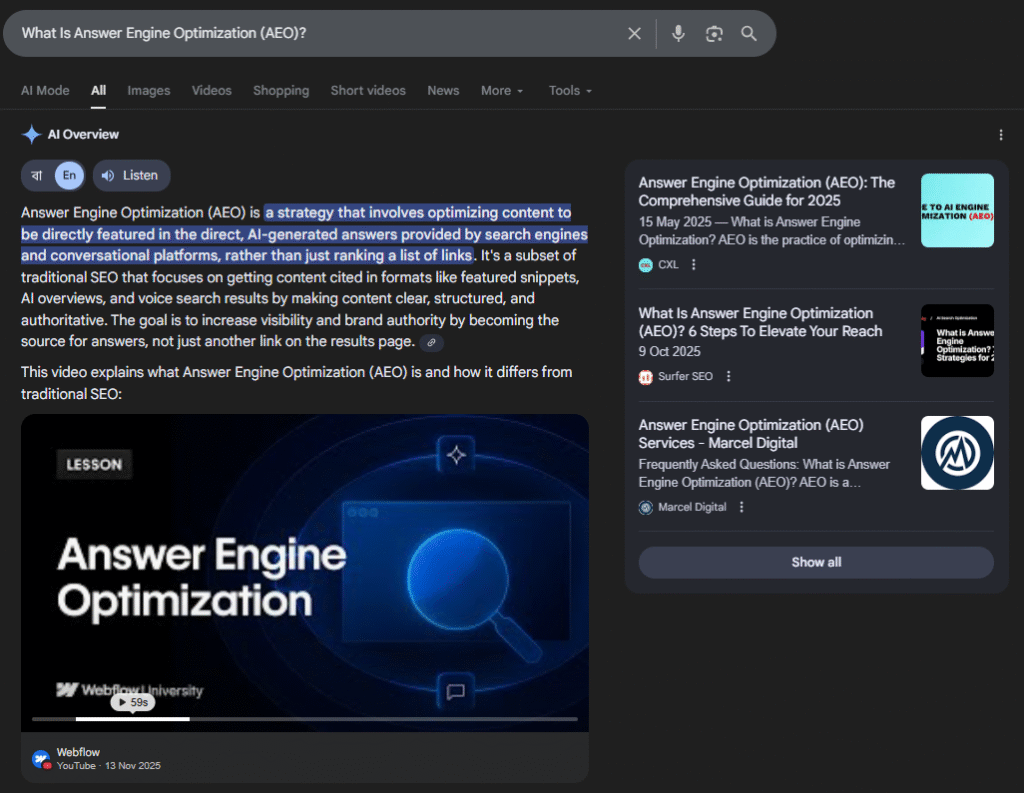
Task: Select the News tab
Action: (x=443, y=90)
